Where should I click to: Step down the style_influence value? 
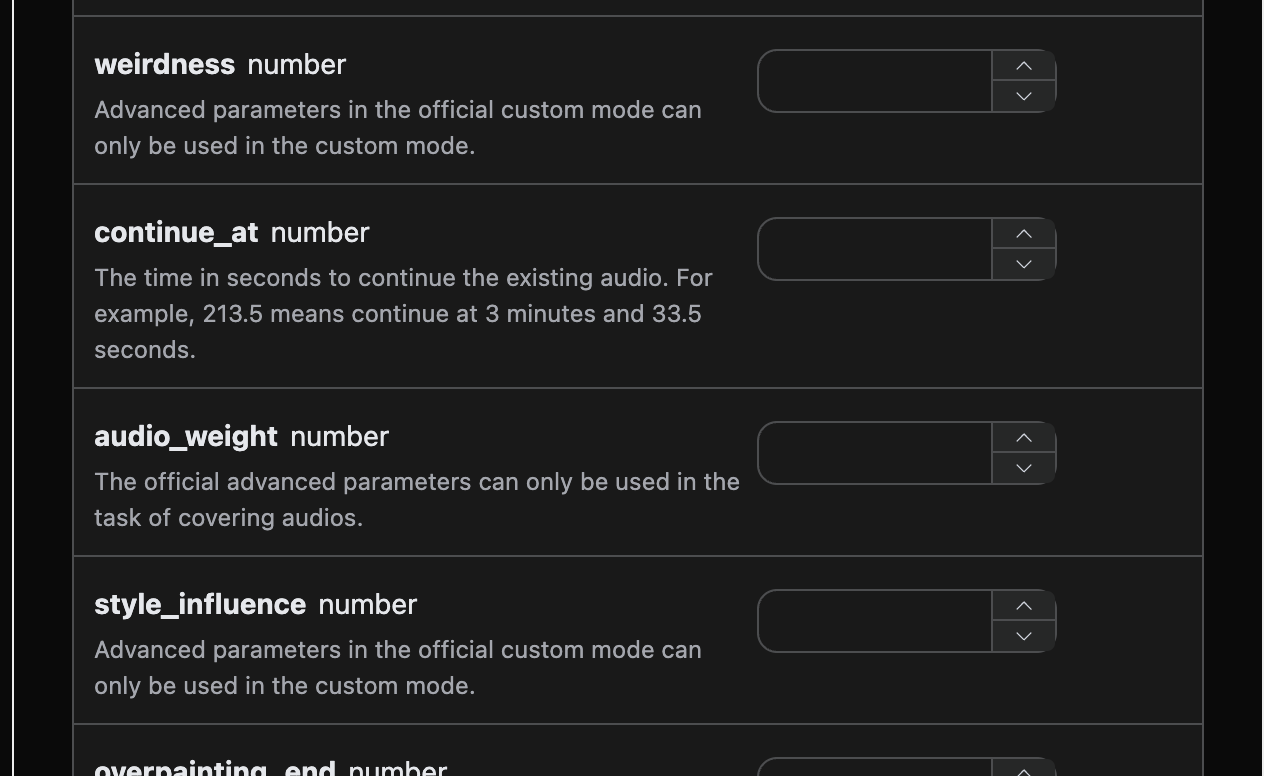tap(1023, 636)
